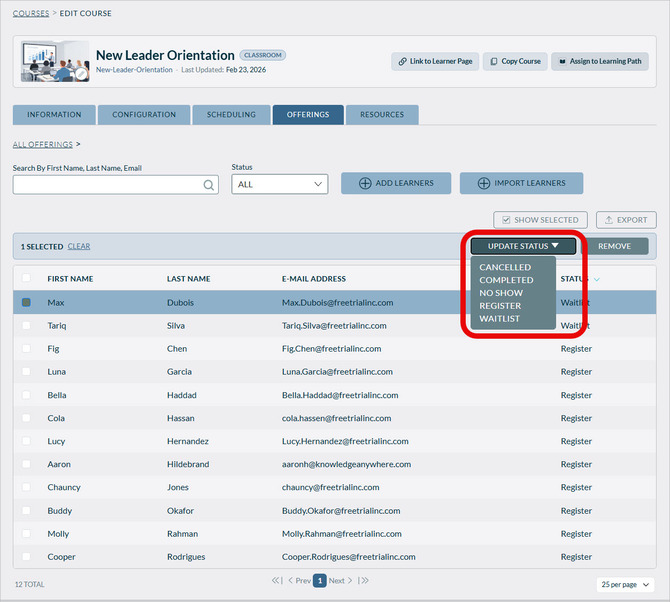Click the course thumbnail image
This screenshot has width=670, height=602.
(55, 62)
